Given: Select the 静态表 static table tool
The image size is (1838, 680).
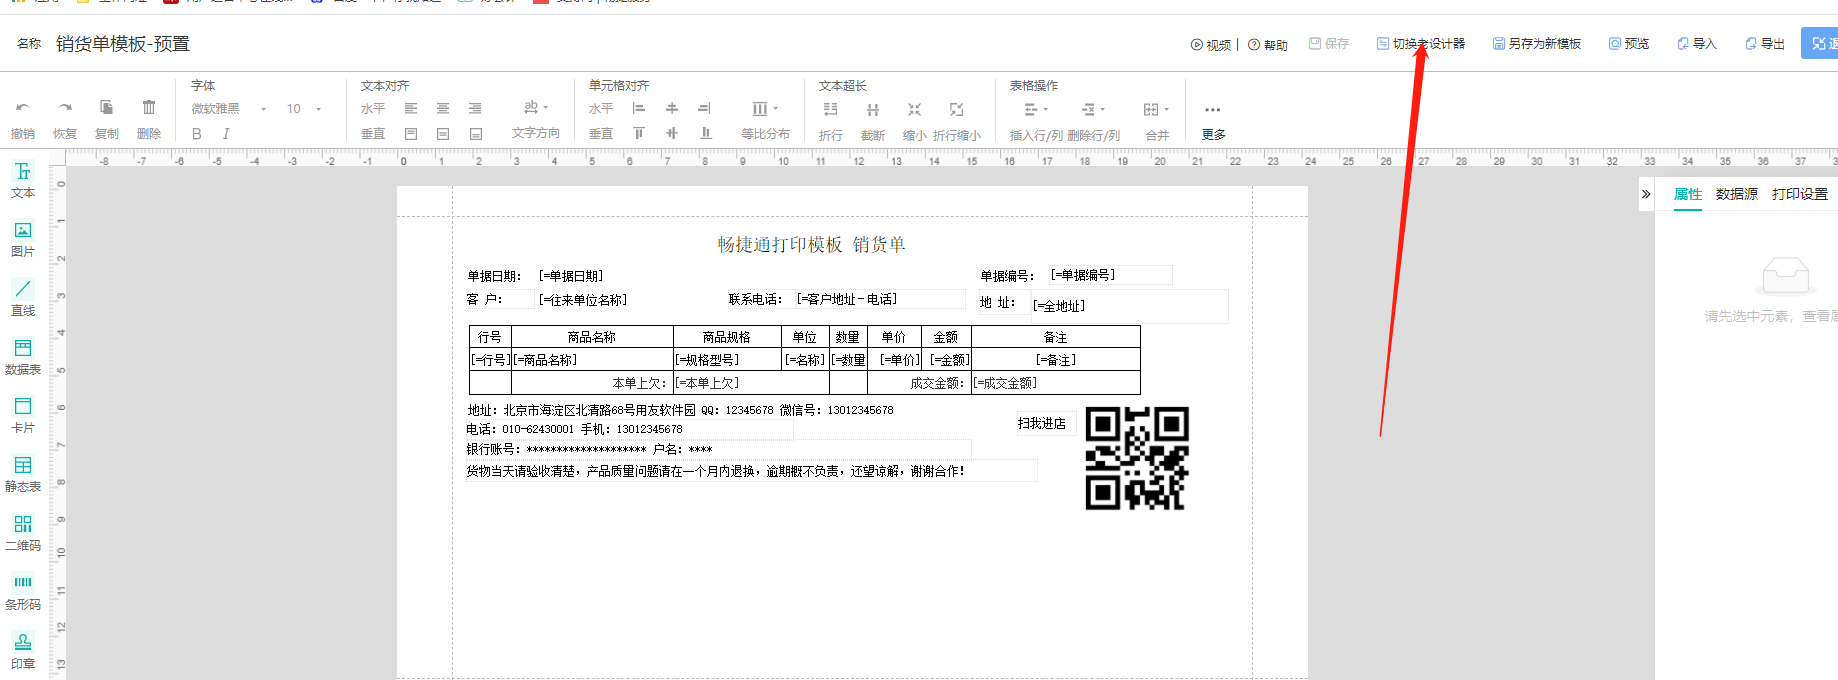Looking at the screenshot, I should click(23, 474).
